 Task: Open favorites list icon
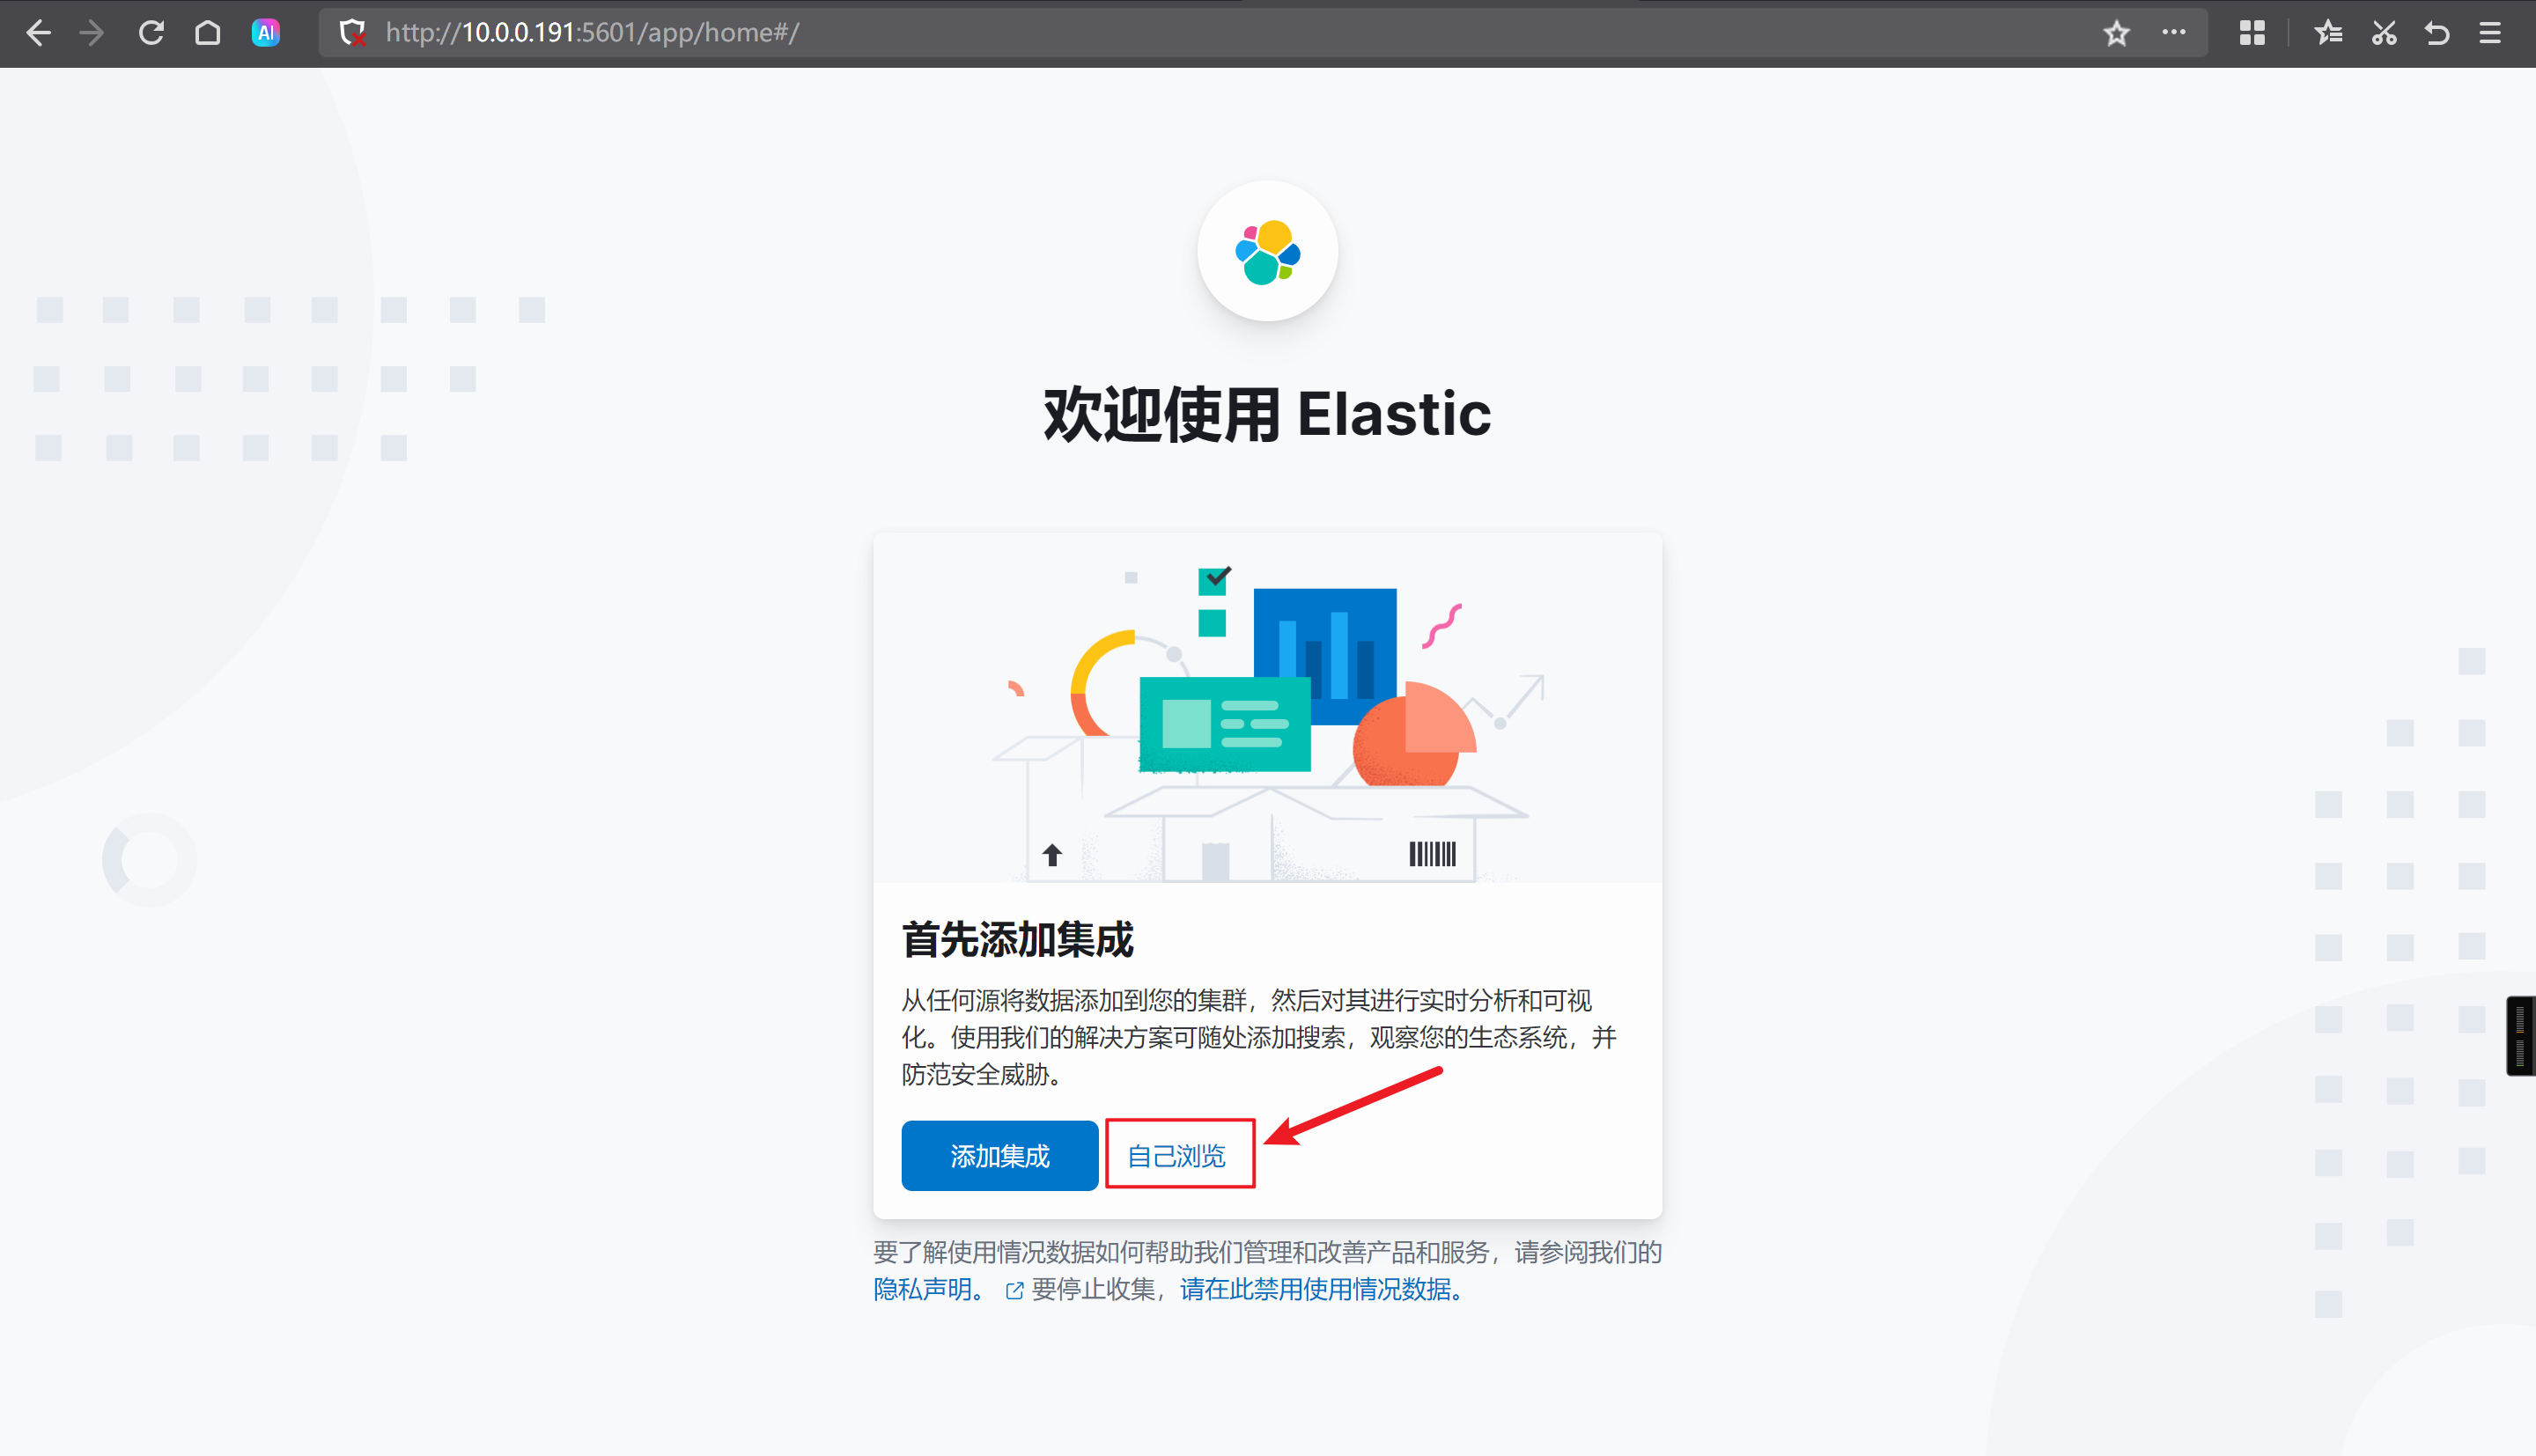click(x=2327, y=33)
